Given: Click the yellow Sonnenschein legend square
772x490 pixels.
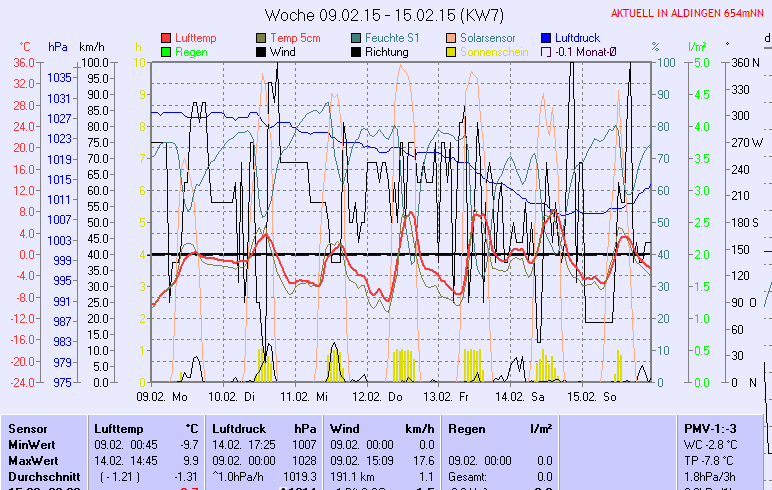Looking at the screenshot, I should [452, 52].
